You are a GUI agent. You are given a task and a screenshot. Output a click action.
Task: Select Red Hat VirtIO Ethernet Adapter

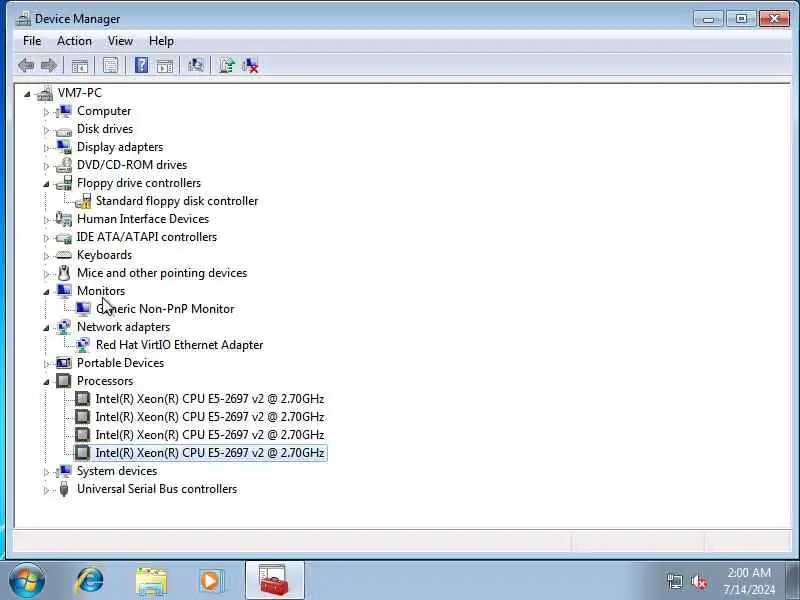click(x=180, y=345)
